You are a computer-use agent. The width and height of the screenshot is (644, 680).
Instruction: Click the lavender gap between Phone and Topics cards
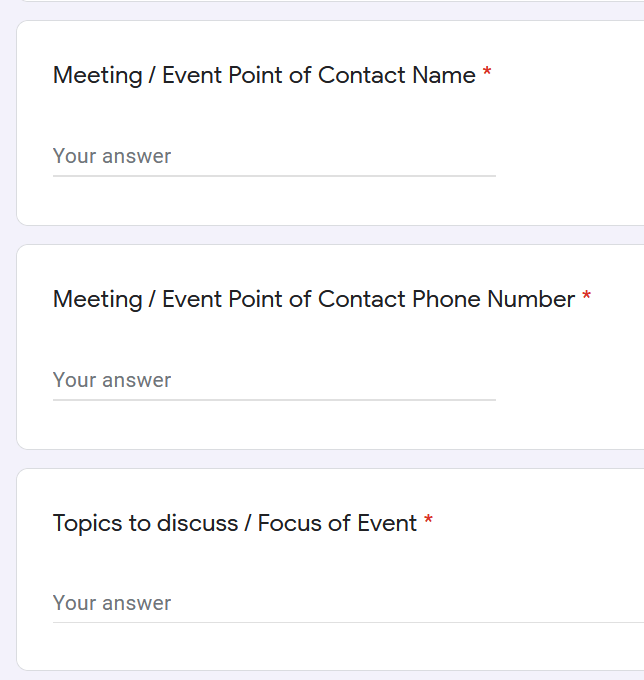[x=330, y=459]
